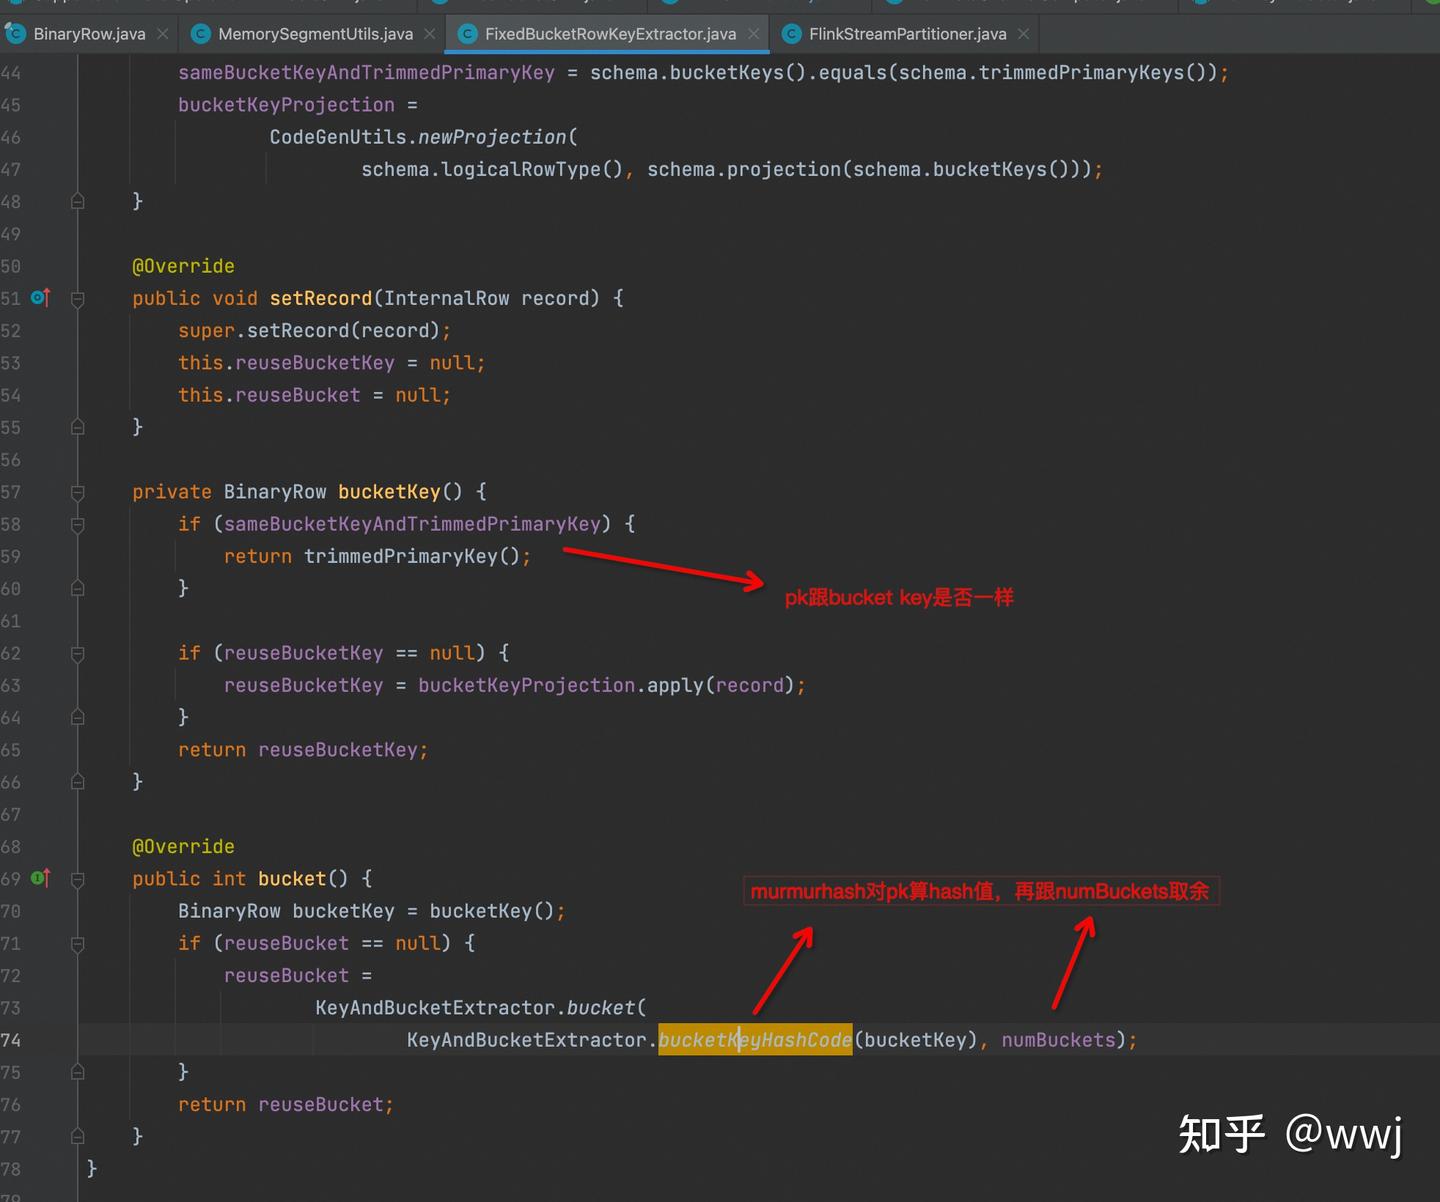The image size is (1440, 1202).
Task: Click the fold end marker near line 48
Action: click(77, 200)
